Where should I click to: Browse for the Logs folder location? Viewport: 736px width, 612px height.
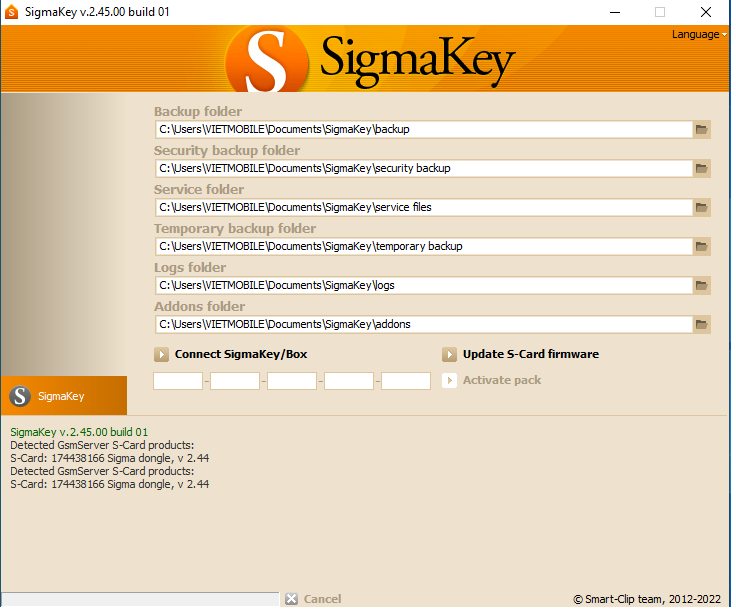tap(701, 285)
